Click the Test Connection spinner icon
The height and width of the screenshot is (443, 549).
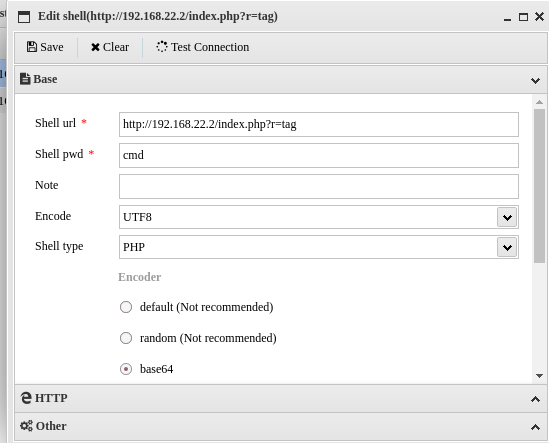click(x=162, y=47)
